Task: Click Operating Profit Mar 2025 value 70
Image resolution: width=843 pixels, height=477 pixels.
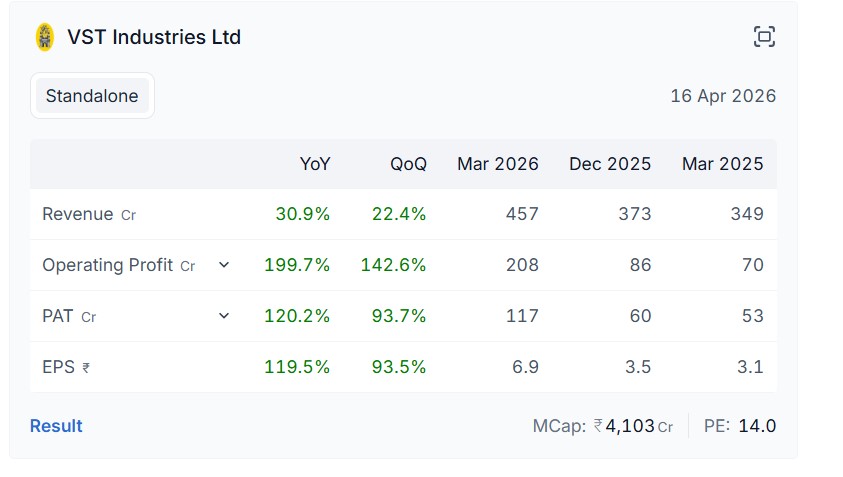Action: click(753, 265)
